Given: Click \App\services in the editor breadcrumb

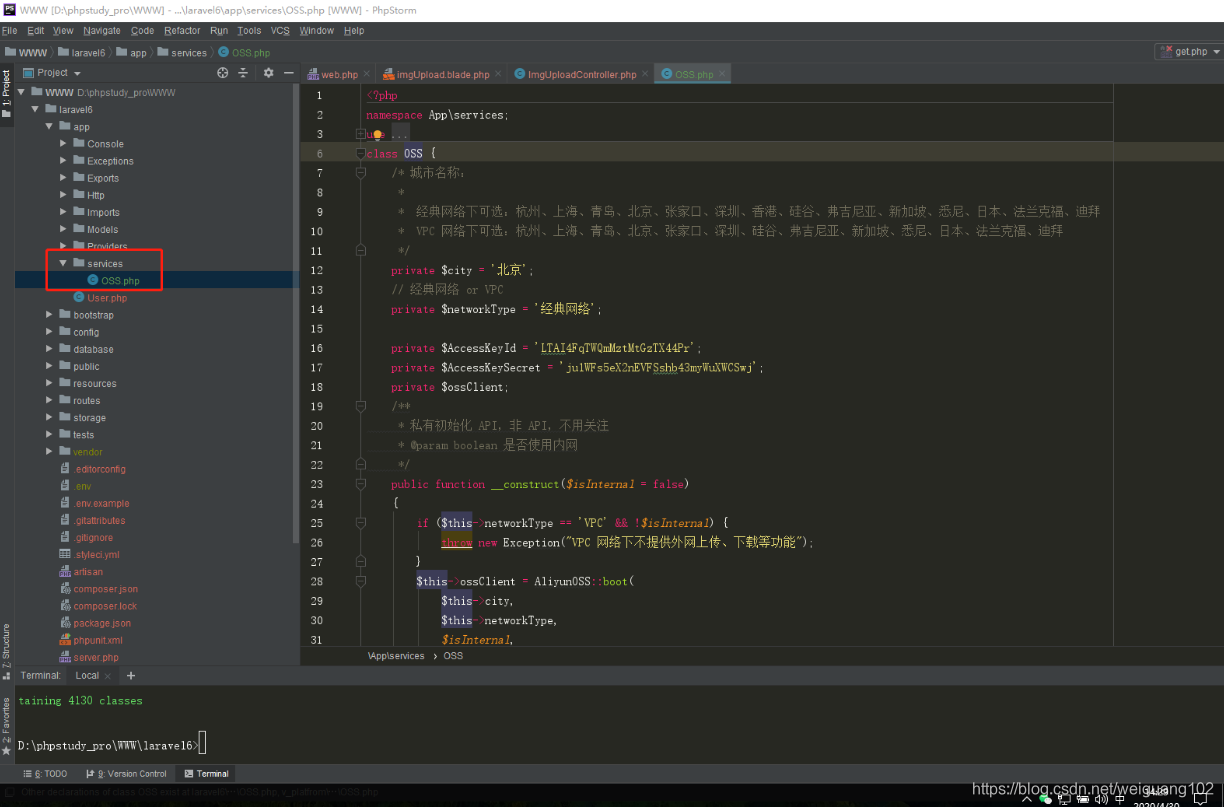Looking at the screenshot, I should pyautogui.click(x=396, y=656).
